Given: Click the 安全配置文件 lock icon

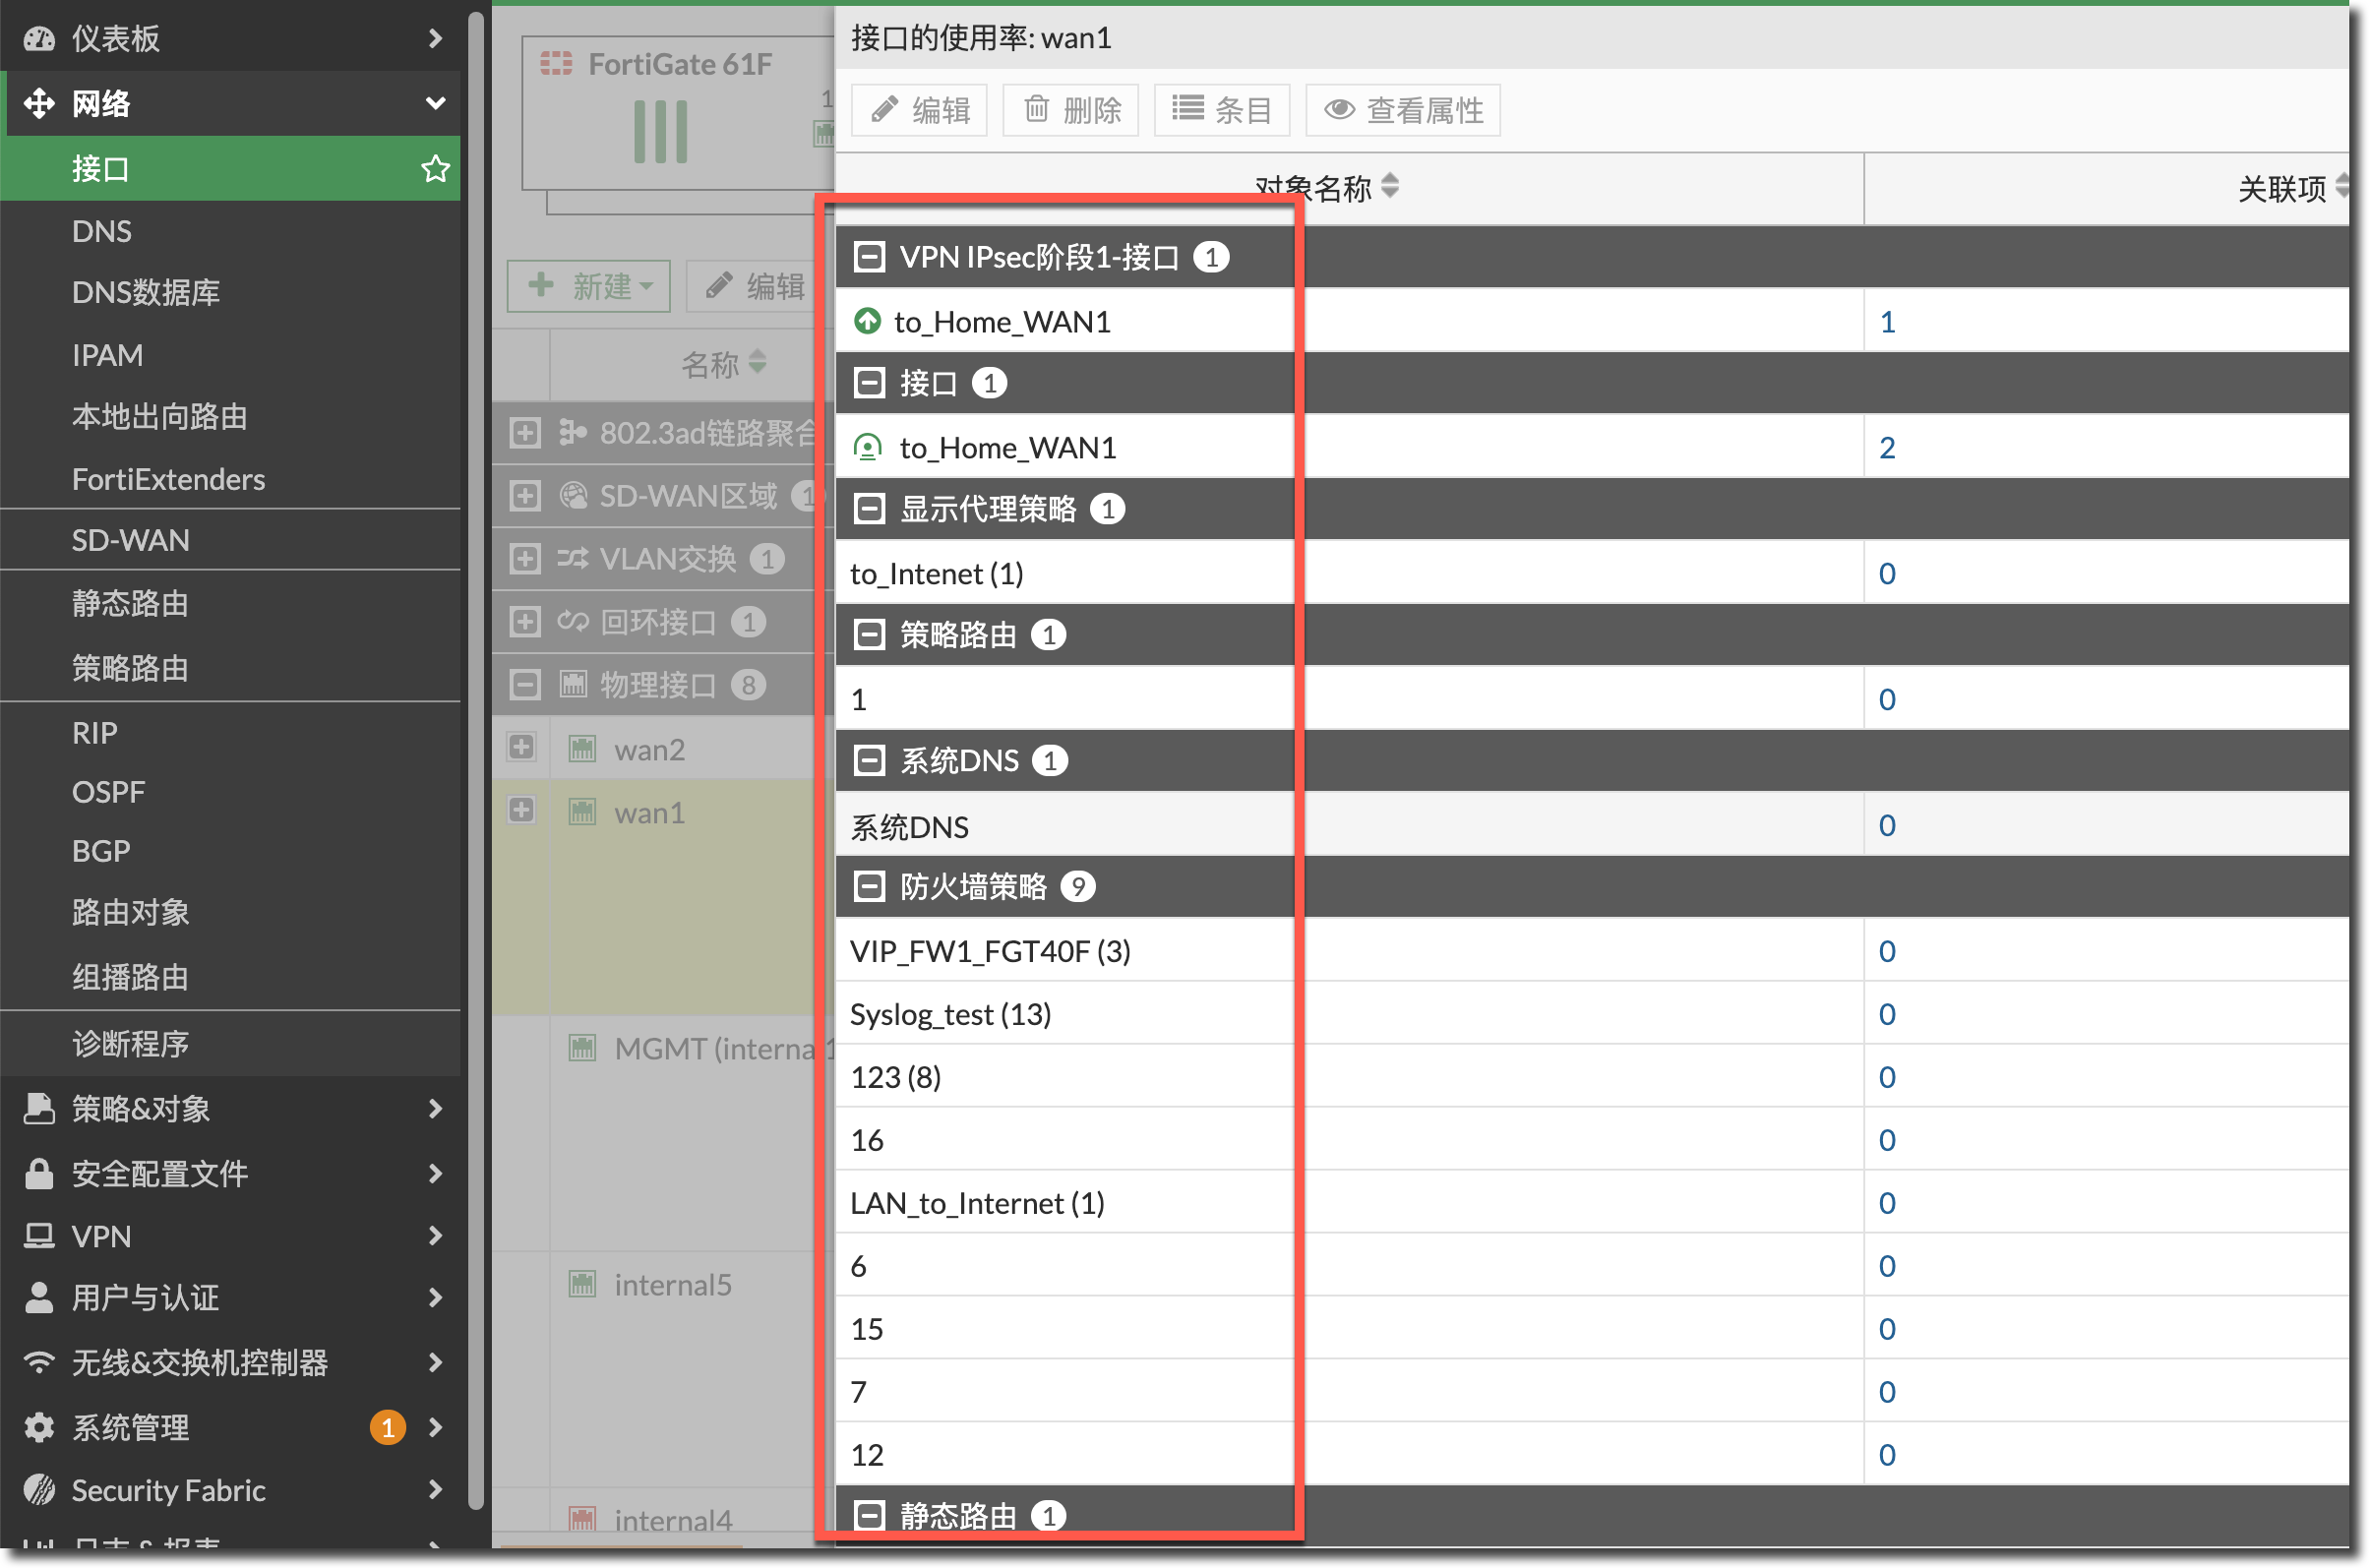Looking at the screenshot, I should click(39, 1173).
